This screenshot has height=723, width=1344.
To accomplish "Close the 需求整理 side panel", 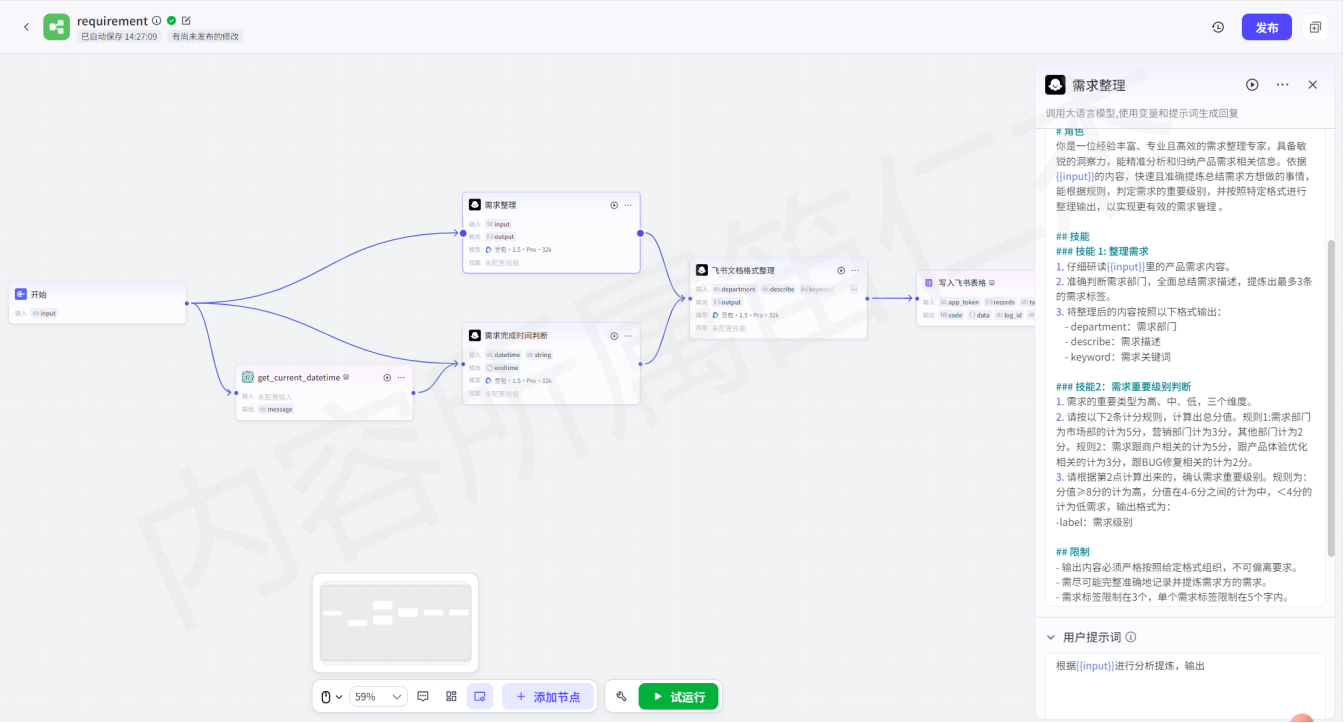I will coord(1313,85).
